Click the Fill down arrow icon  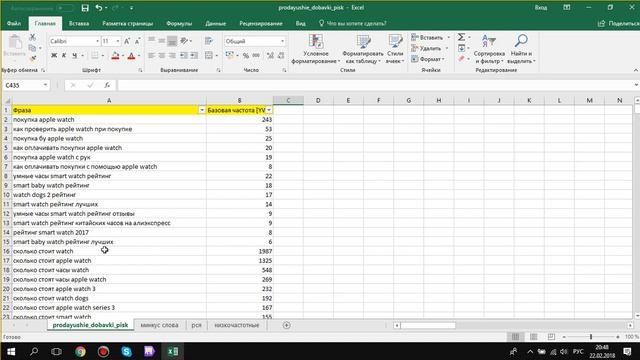(461, 48)
